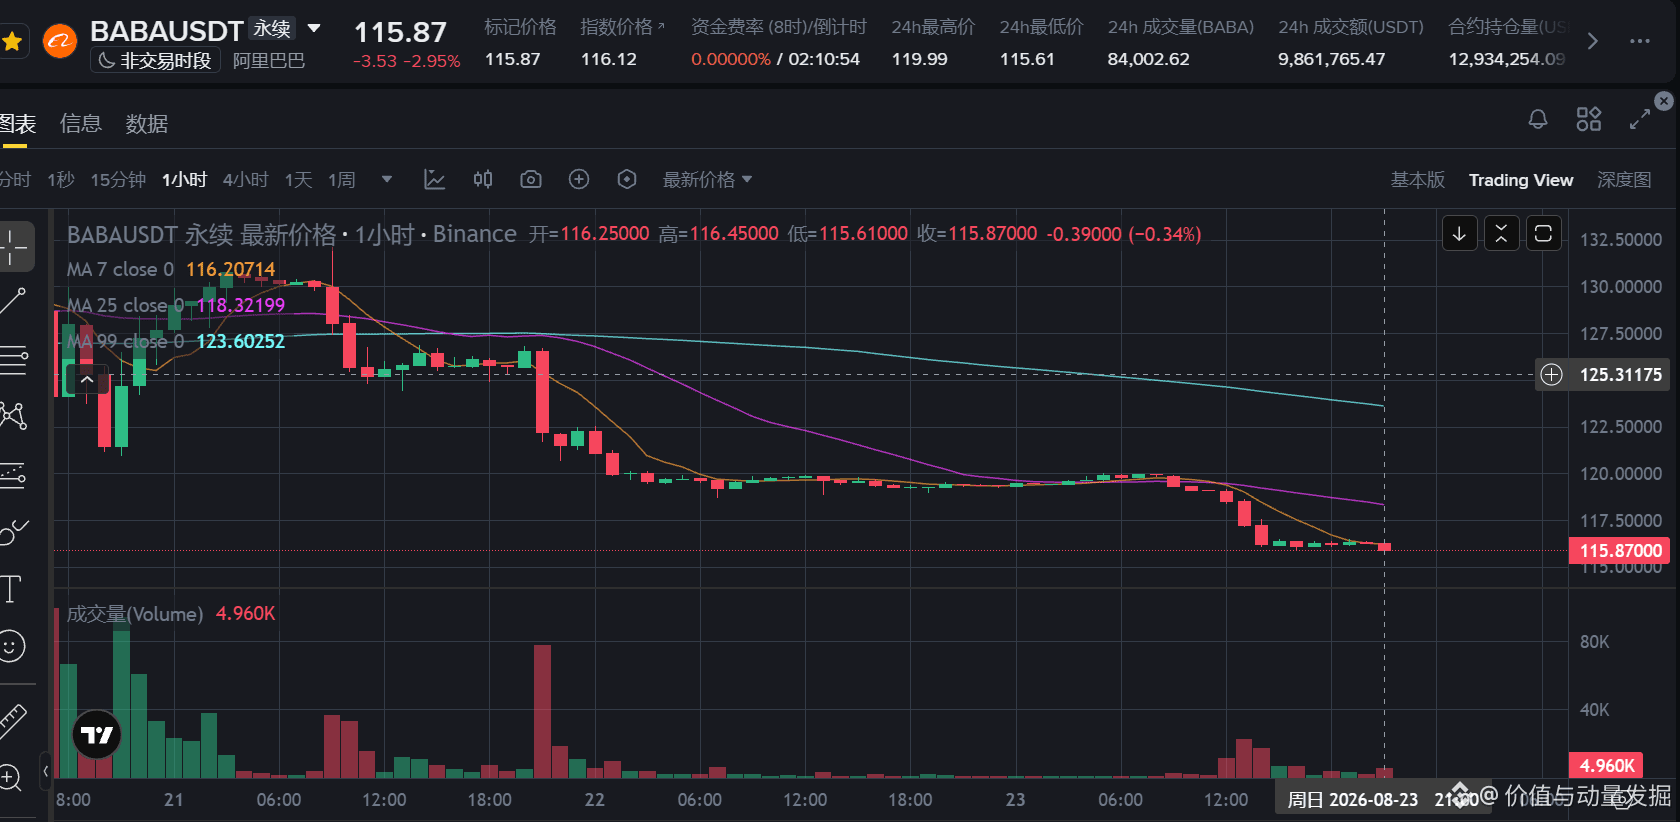Switch to the 数据 tab
Screen dimensions: 1680x822
click(147, 124)
